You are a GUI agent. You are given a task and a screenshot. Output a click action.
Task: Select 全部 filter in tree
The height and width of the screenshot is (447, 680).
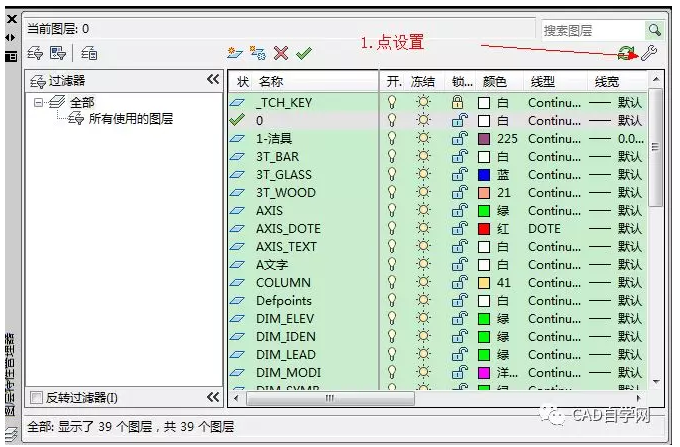coord(82,103)
